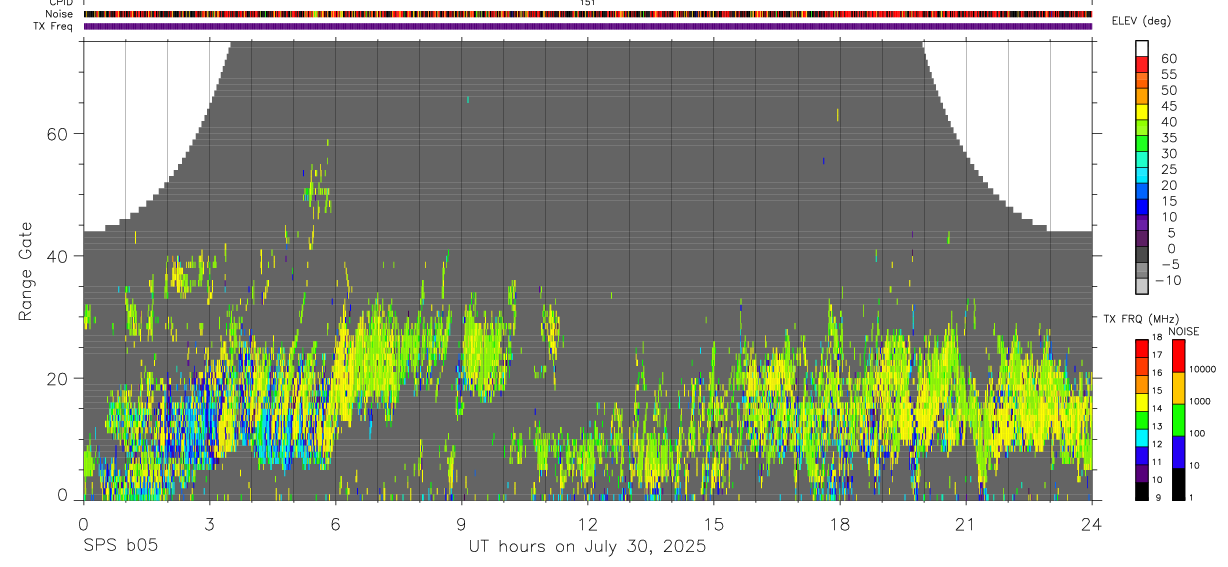Click '1000' in the NOISE legend
The image size is (1228, 567).
point(1200,401)
